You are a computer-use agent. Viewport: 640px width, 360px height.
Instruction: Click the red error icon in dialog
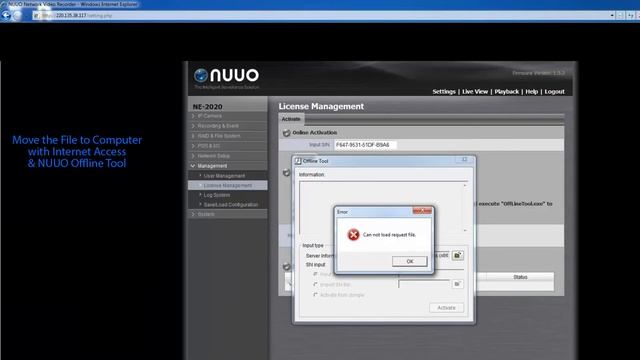[x=353, y=235]
